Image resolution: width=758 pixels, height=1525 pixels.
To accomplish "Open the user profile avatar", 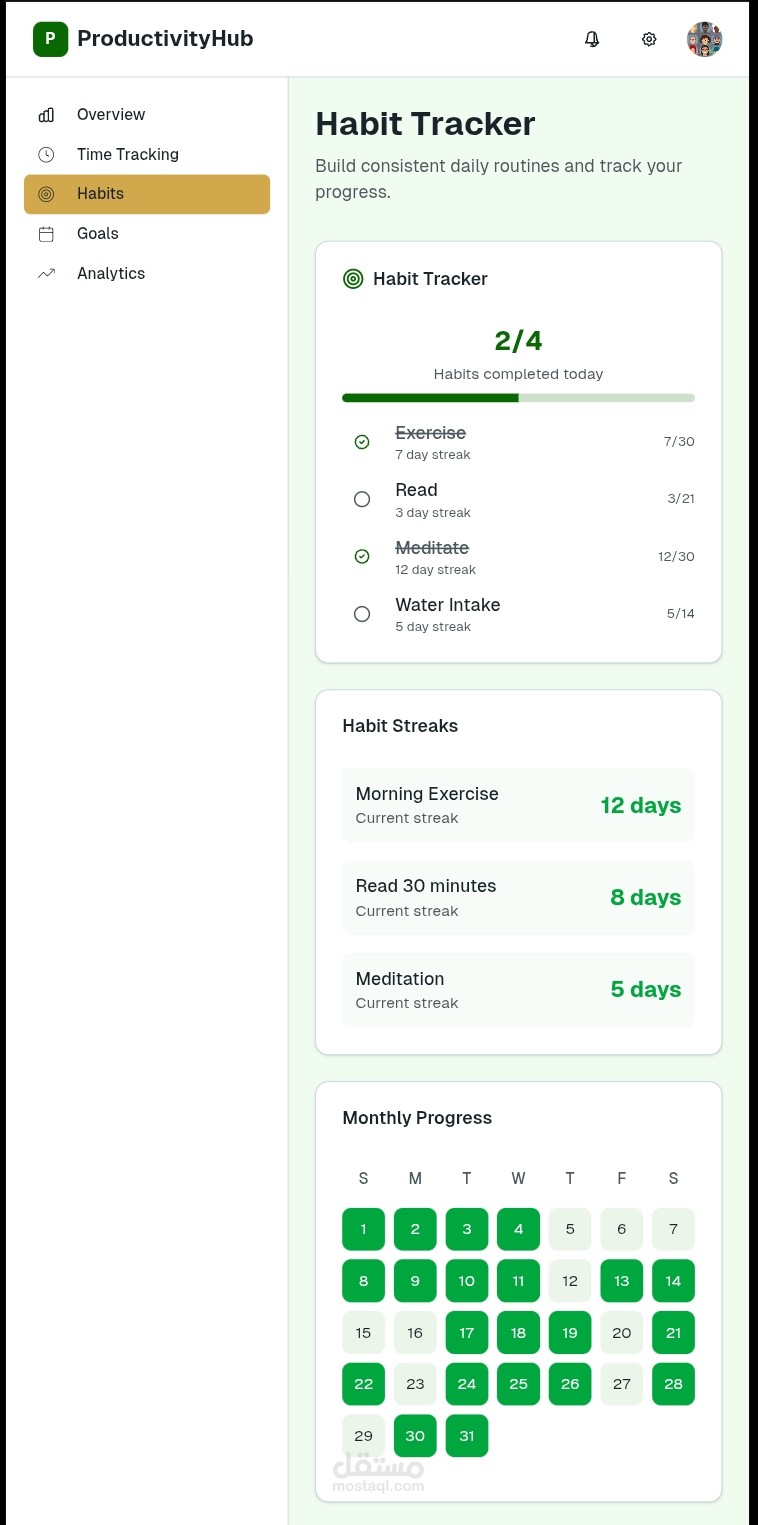I will point(704,39).
